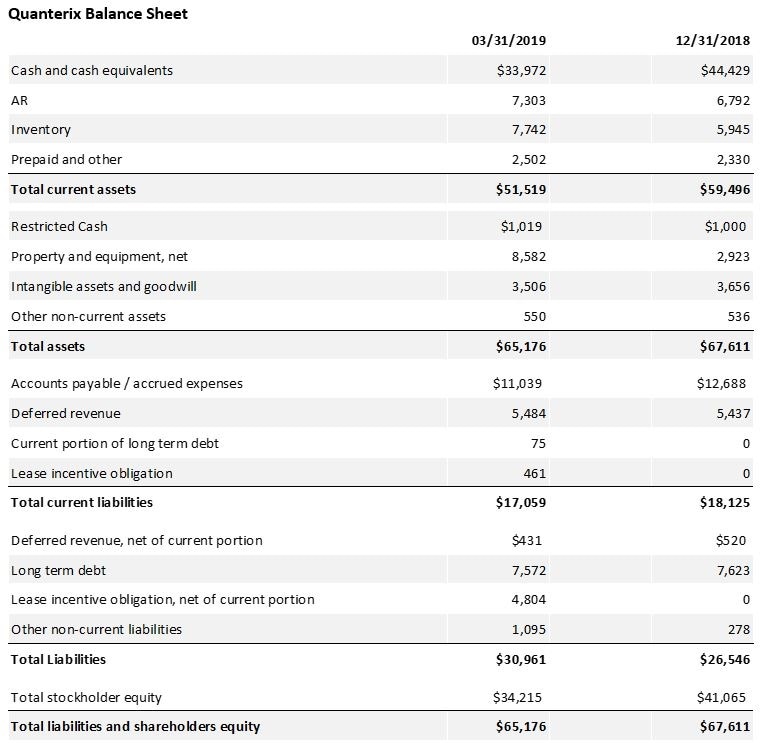
Task: Click the Quanterix Balance Sheet title
Action: [x=98, y=14]
